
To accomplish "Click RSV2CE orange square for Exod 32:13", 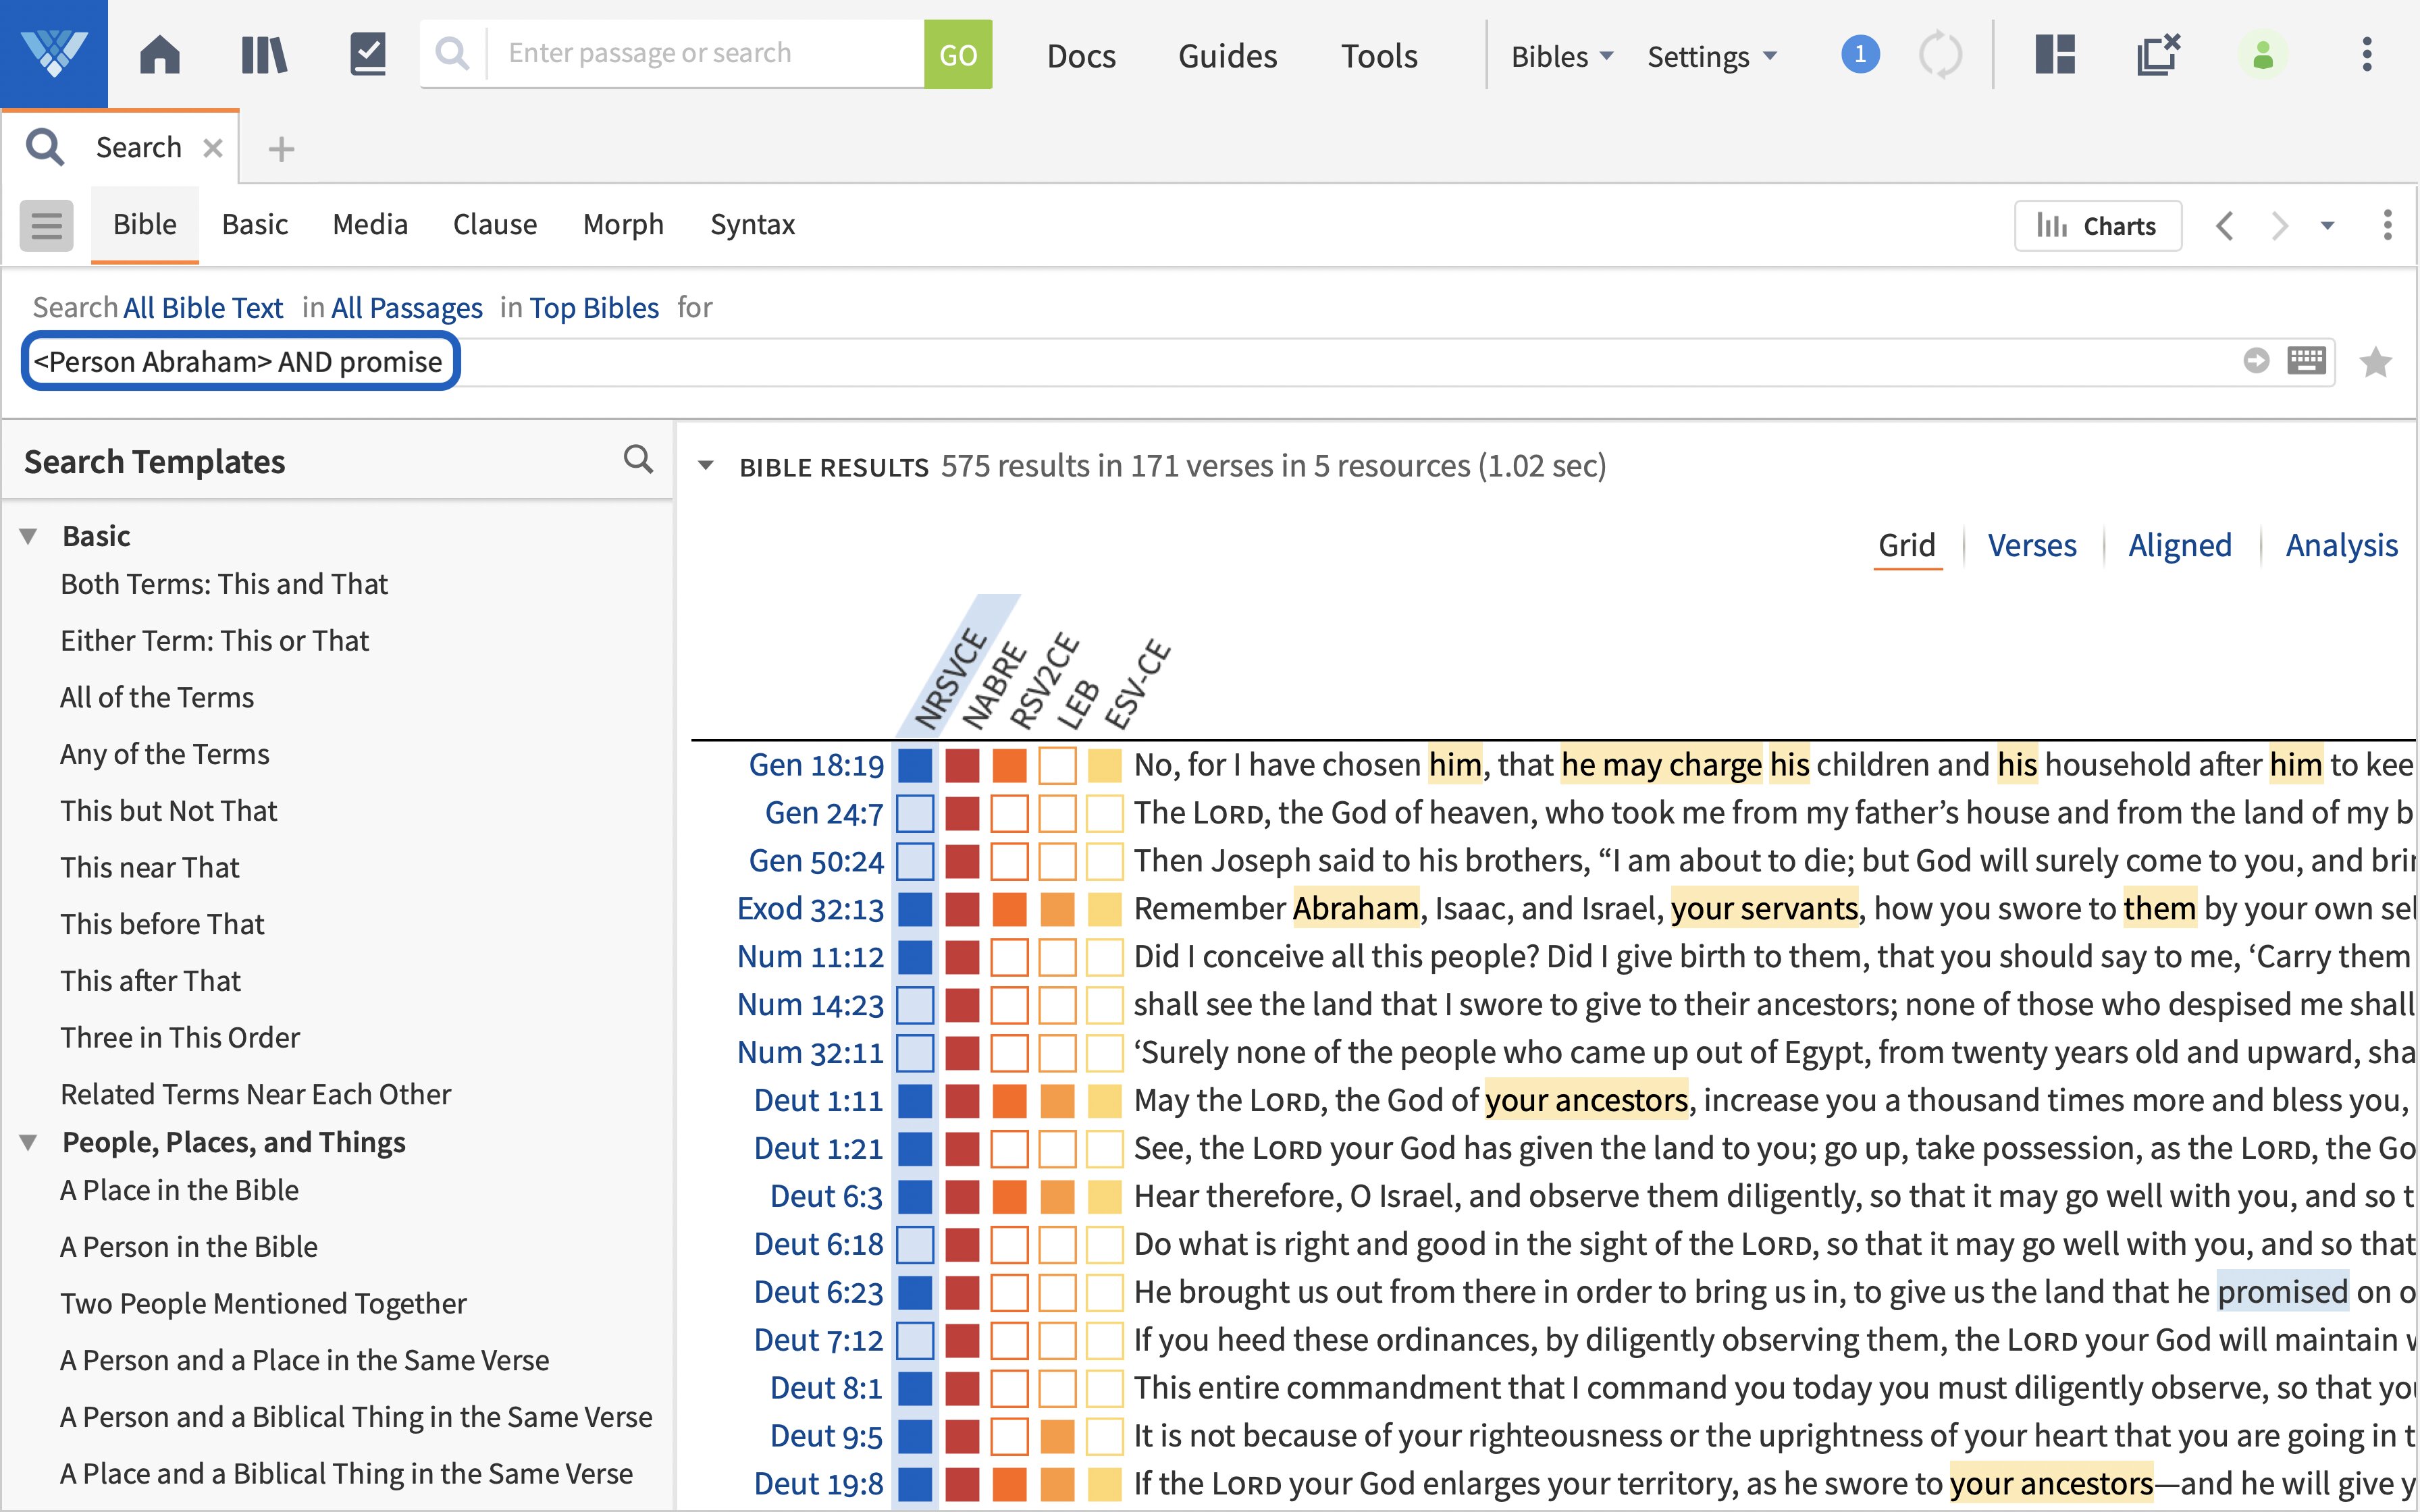I will pos(1009,910).
